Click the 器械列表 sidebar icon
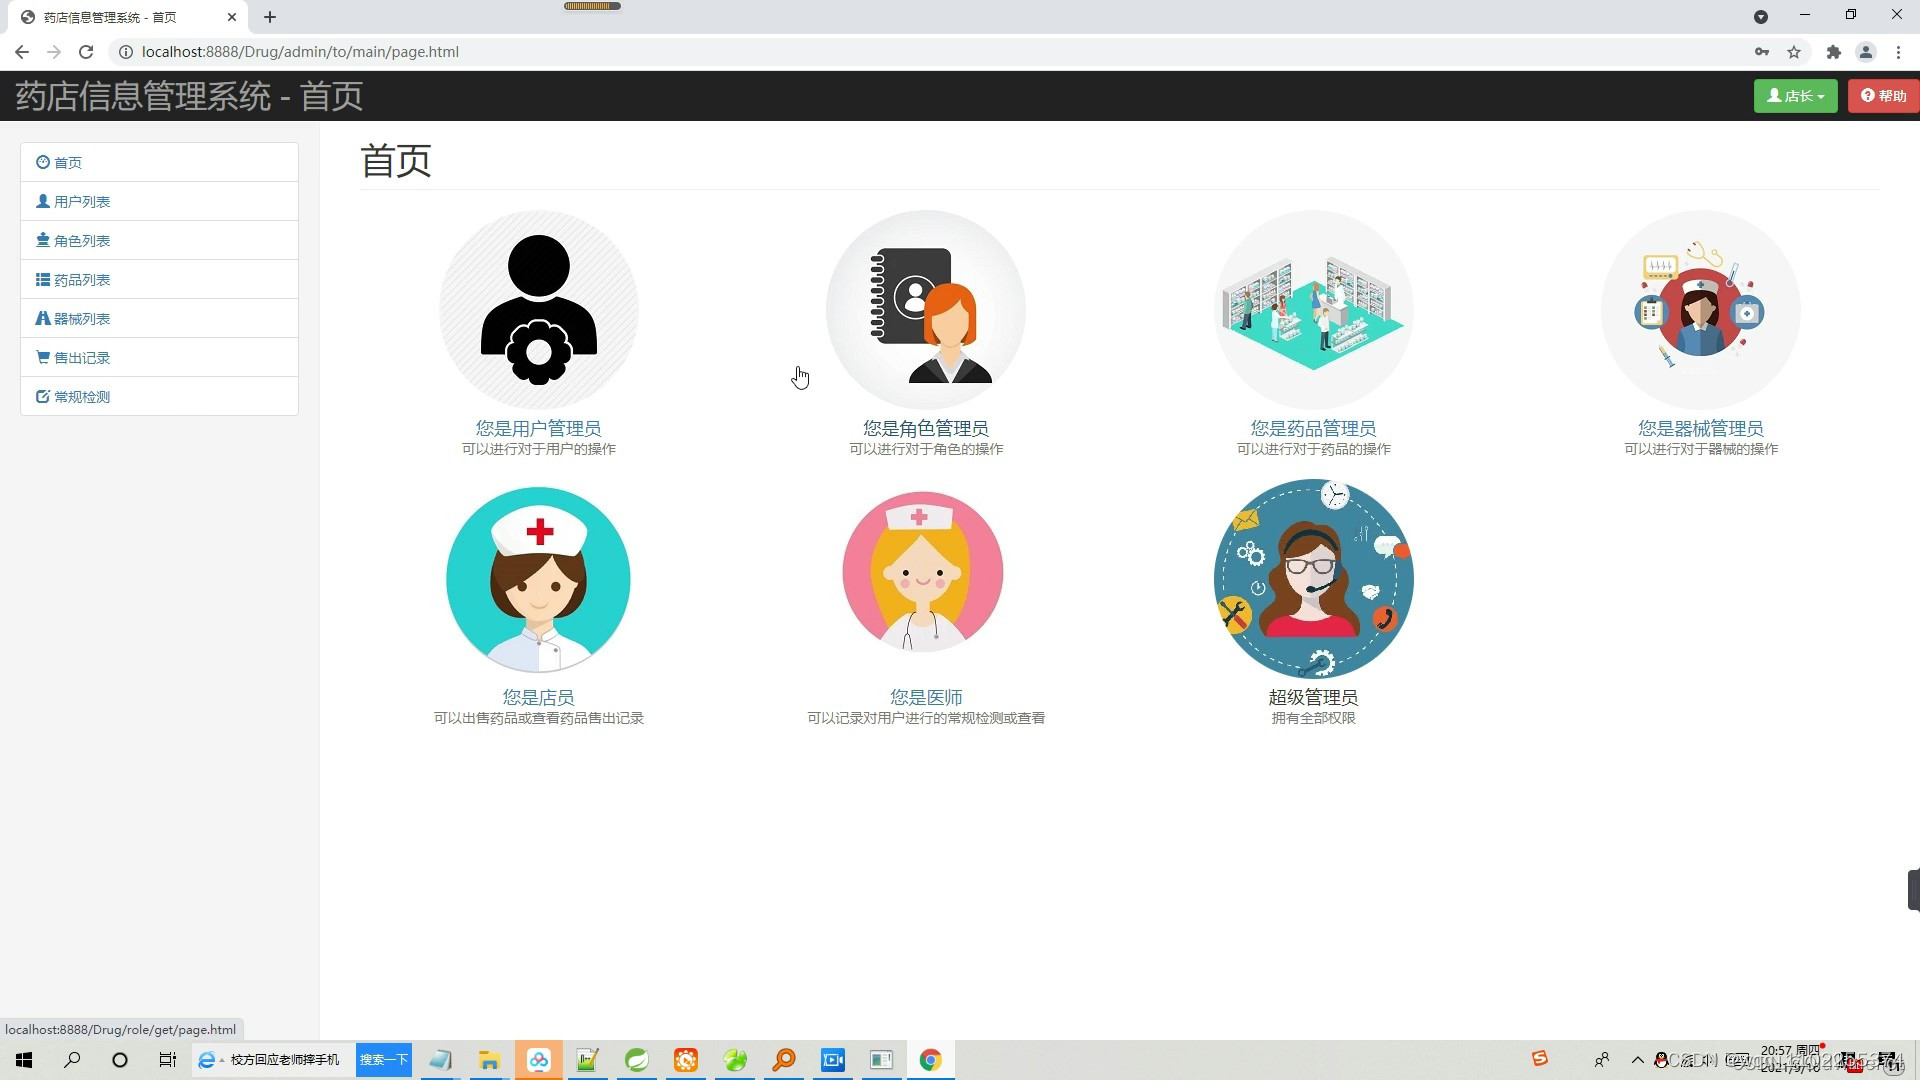 41,318
